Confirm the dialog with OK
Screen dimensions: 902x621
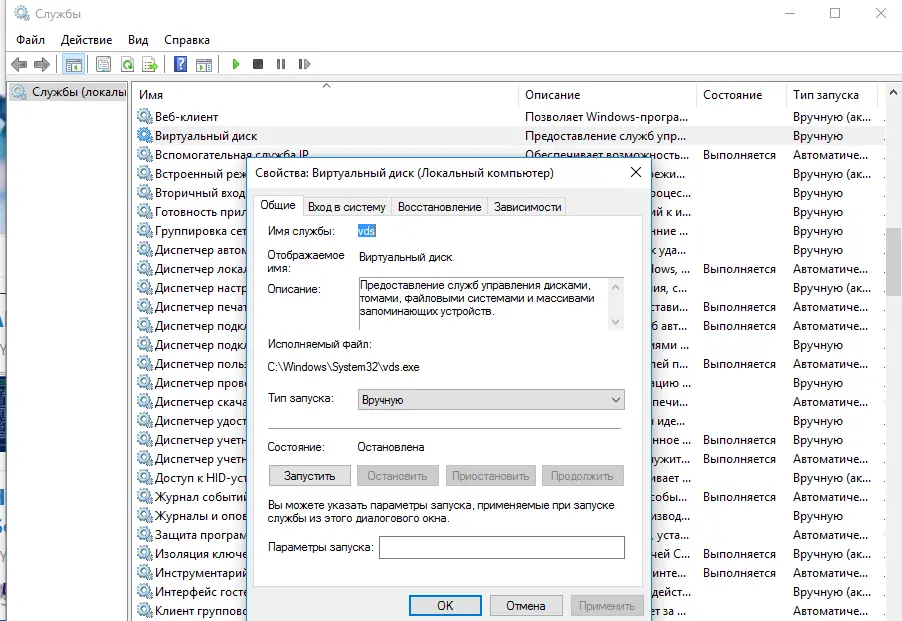point(445,605)
